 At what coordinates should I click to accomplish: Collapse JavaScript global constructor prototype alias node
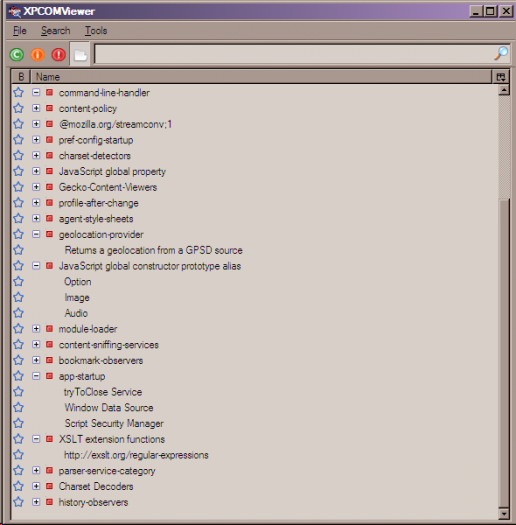pos(36,265)
